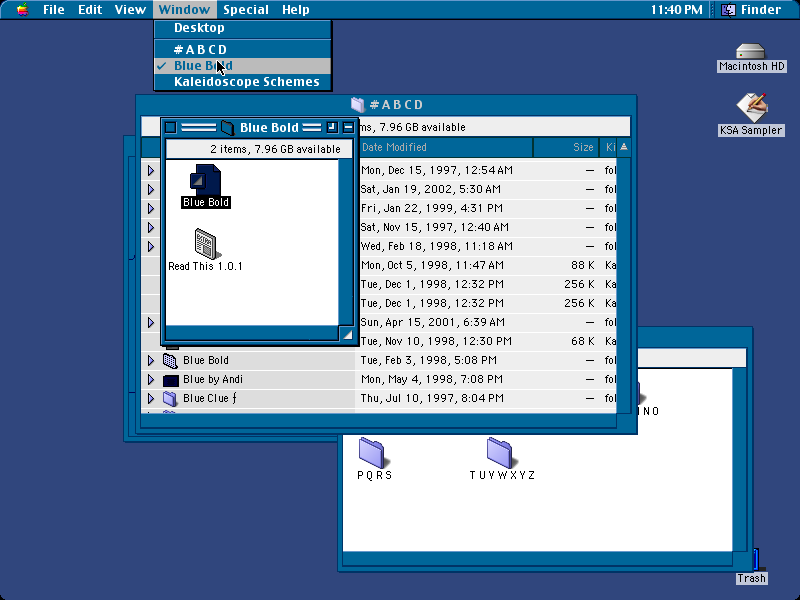Click the zoom box of Blue Bold window

[x=332, y=127]
